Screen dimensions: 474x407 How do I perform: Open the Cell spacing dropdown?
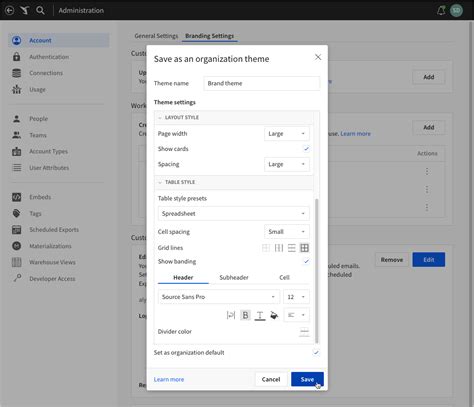pyautogui.click(x=287, y=232)
